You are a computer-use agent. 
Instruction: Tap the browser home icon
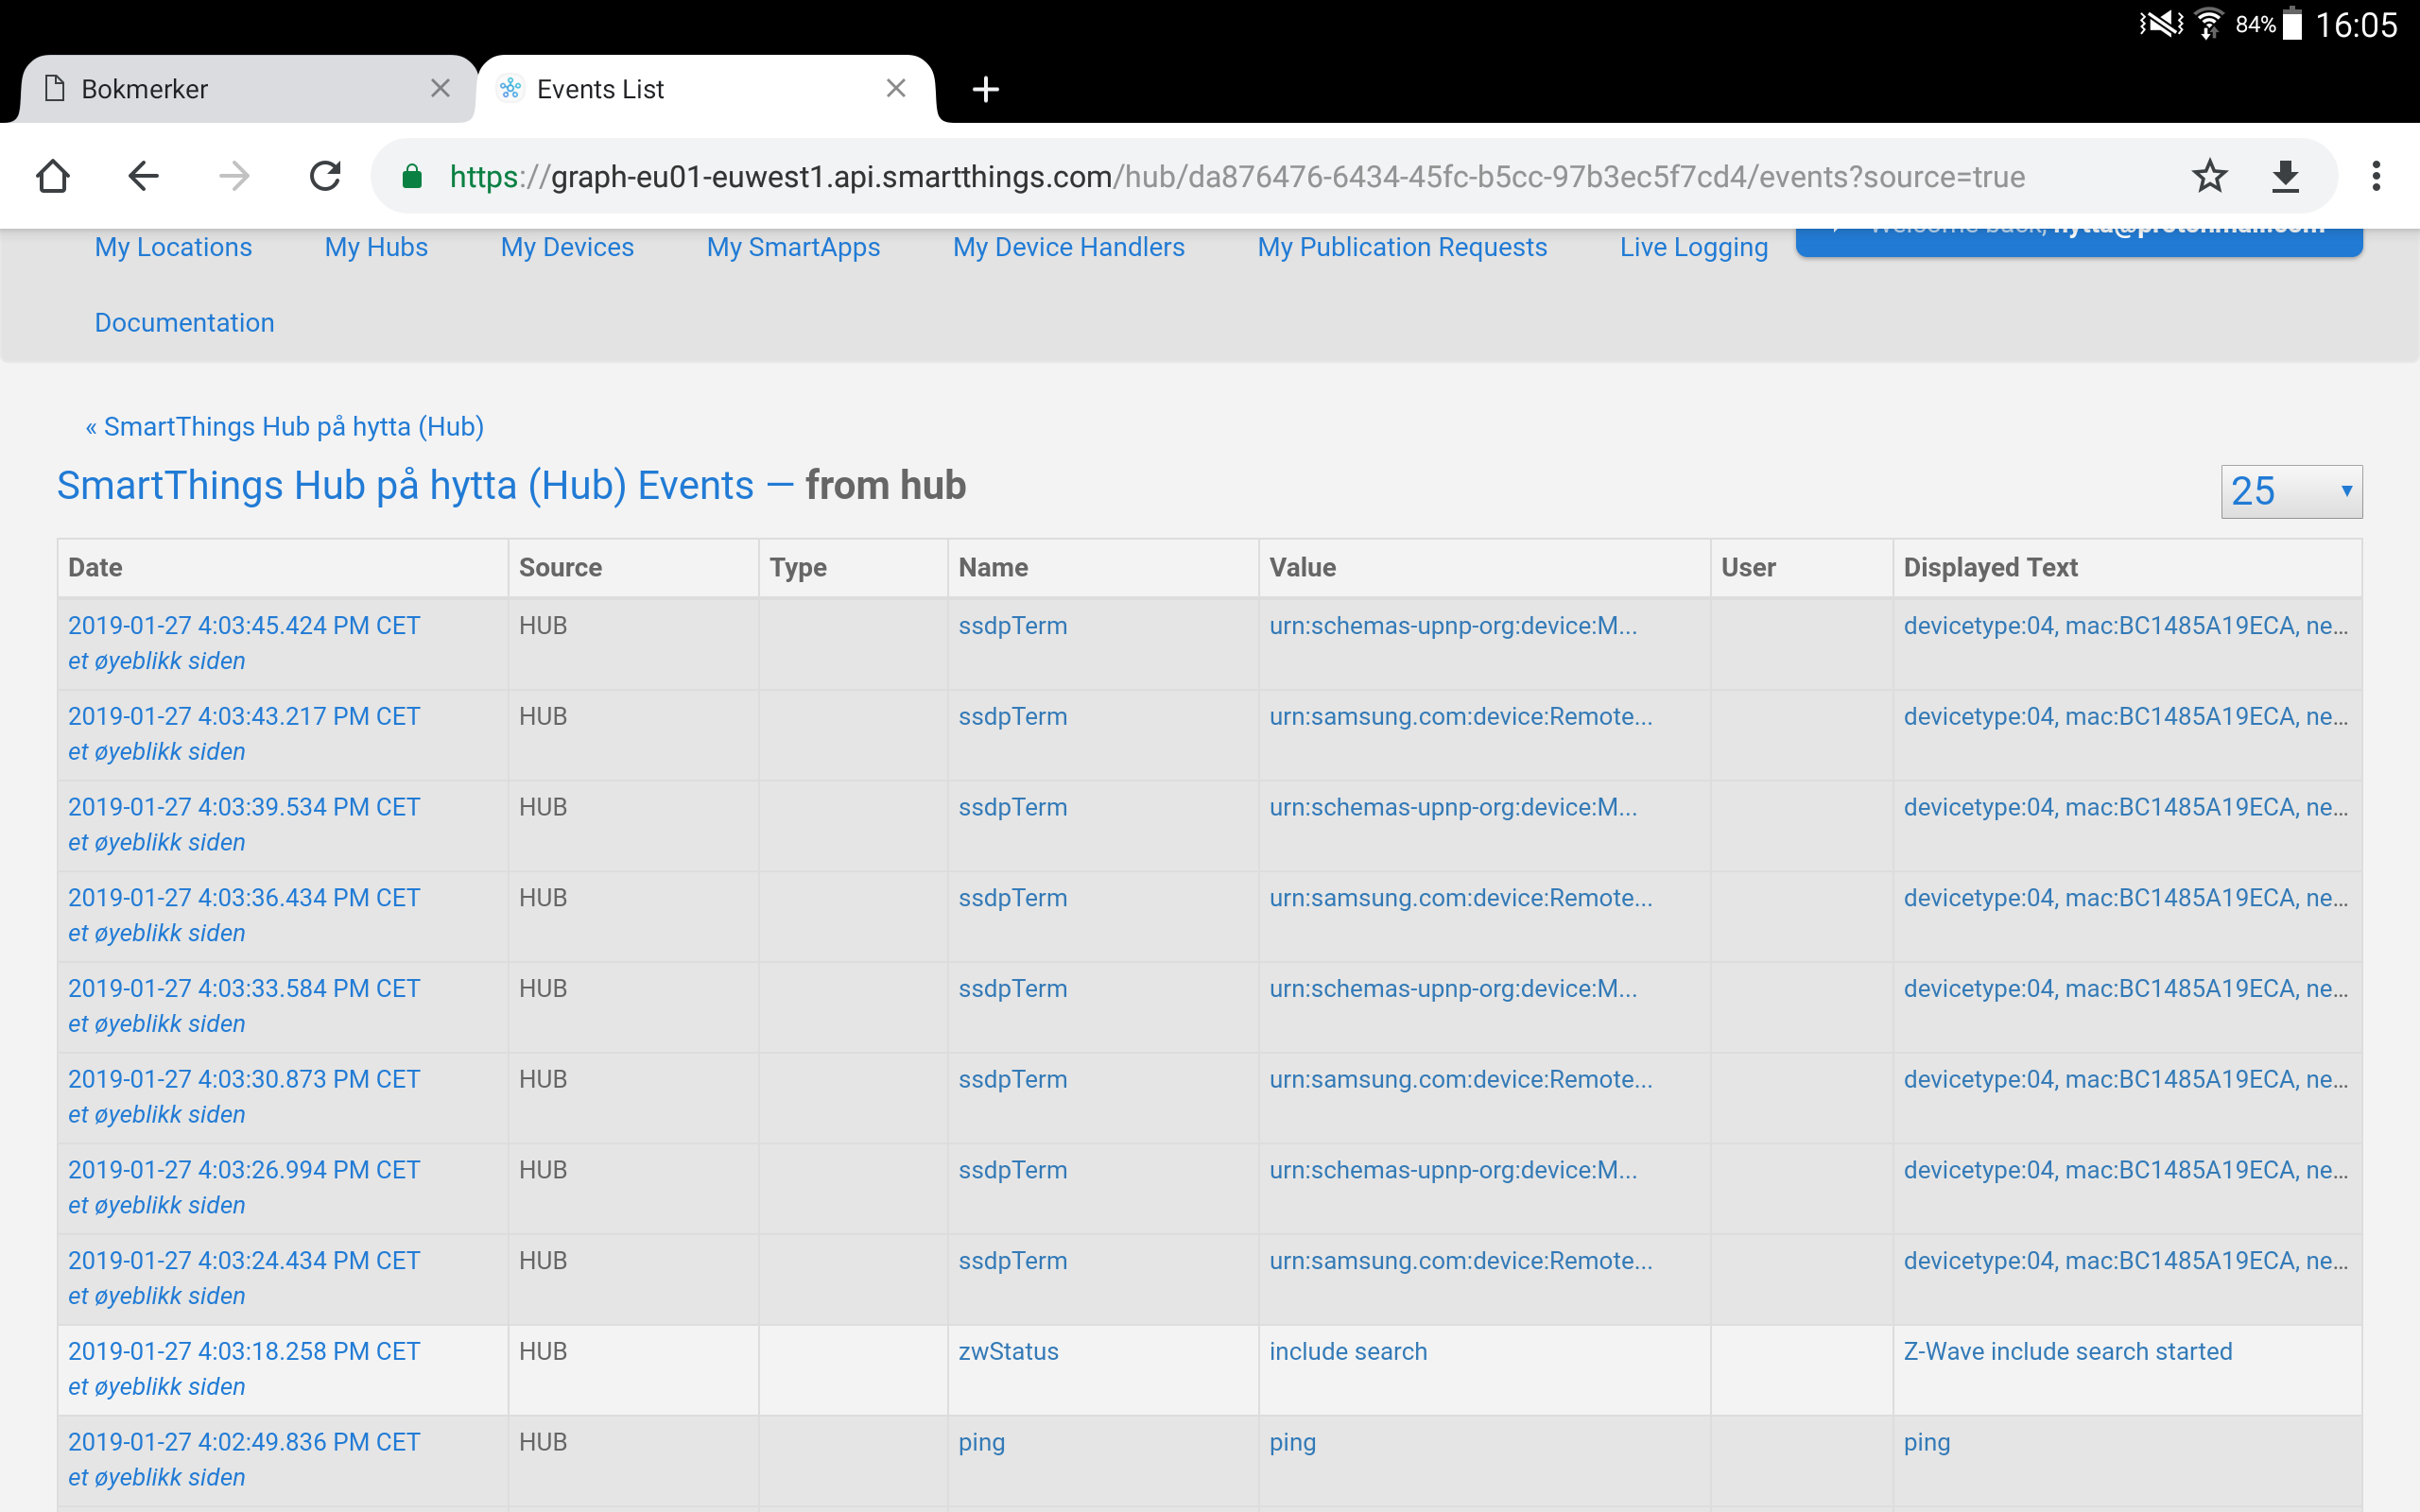point(53,176)
